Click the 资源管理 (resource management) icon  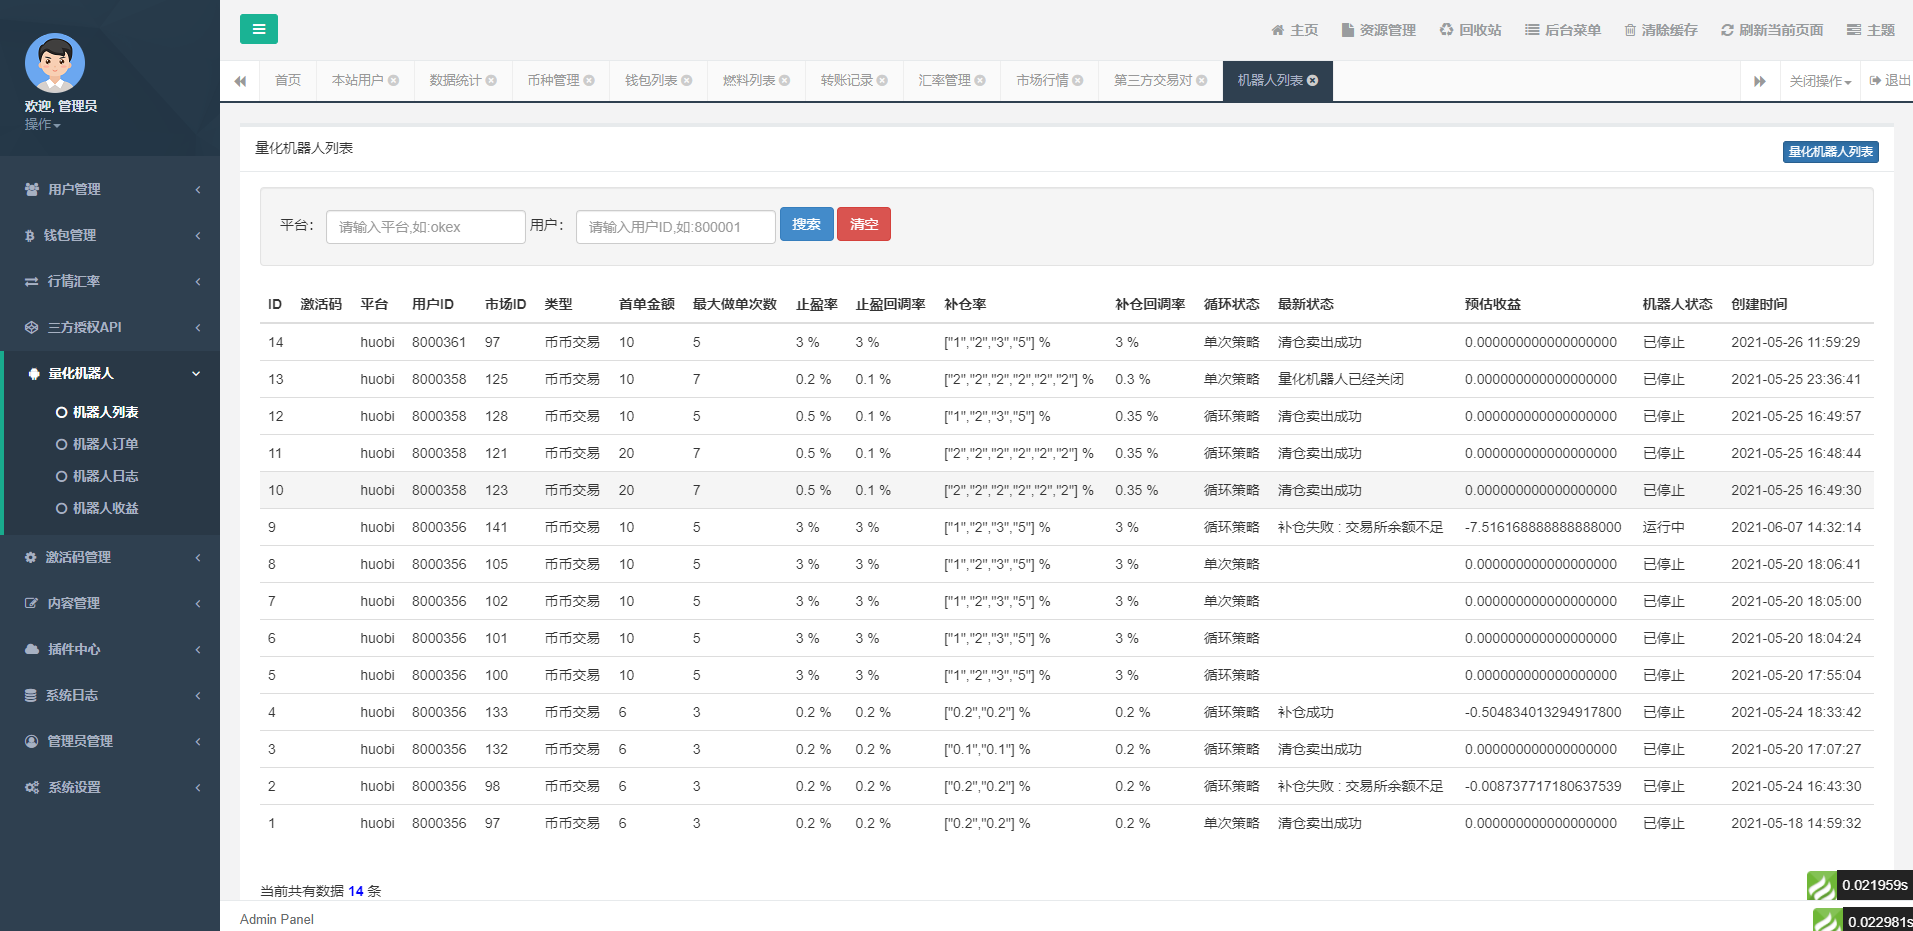pyautogui.click(x=1378, y=29)
